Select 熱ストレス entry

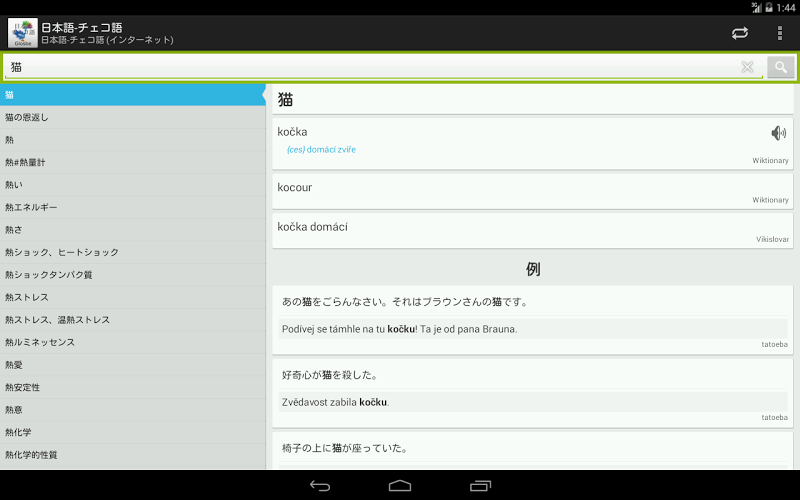133,297
